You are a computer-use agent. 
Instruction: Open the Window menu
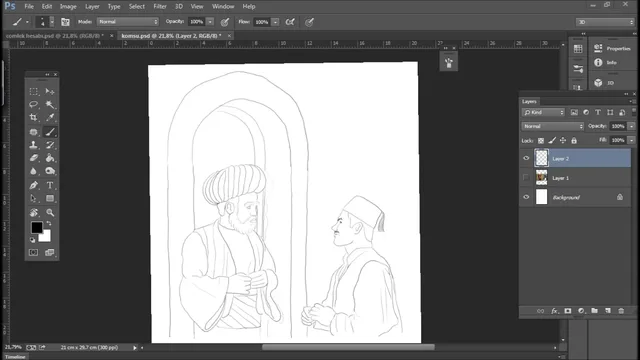tap(223, 7)
